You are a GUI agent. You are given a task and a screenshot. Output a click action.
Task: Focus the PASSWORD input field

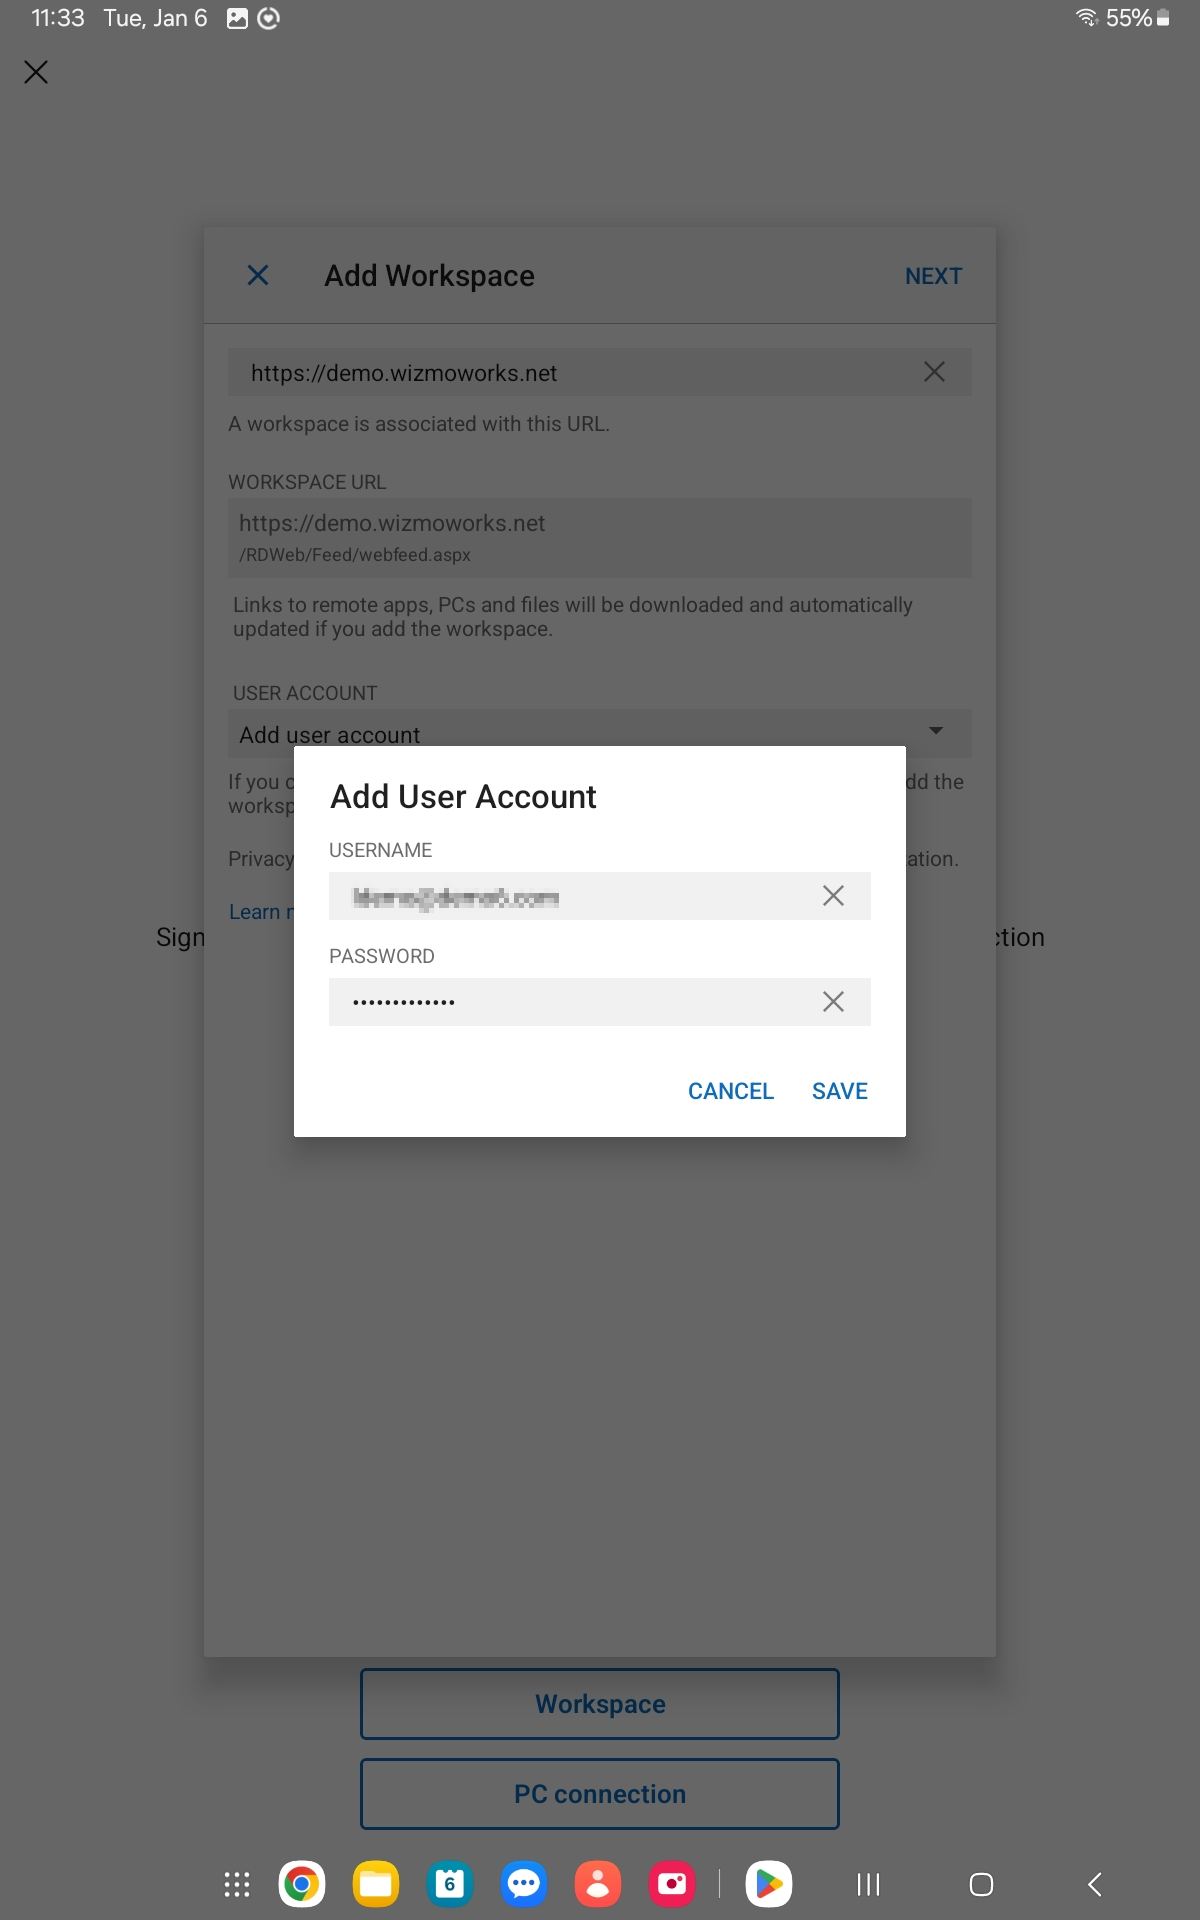point(600,1002)
